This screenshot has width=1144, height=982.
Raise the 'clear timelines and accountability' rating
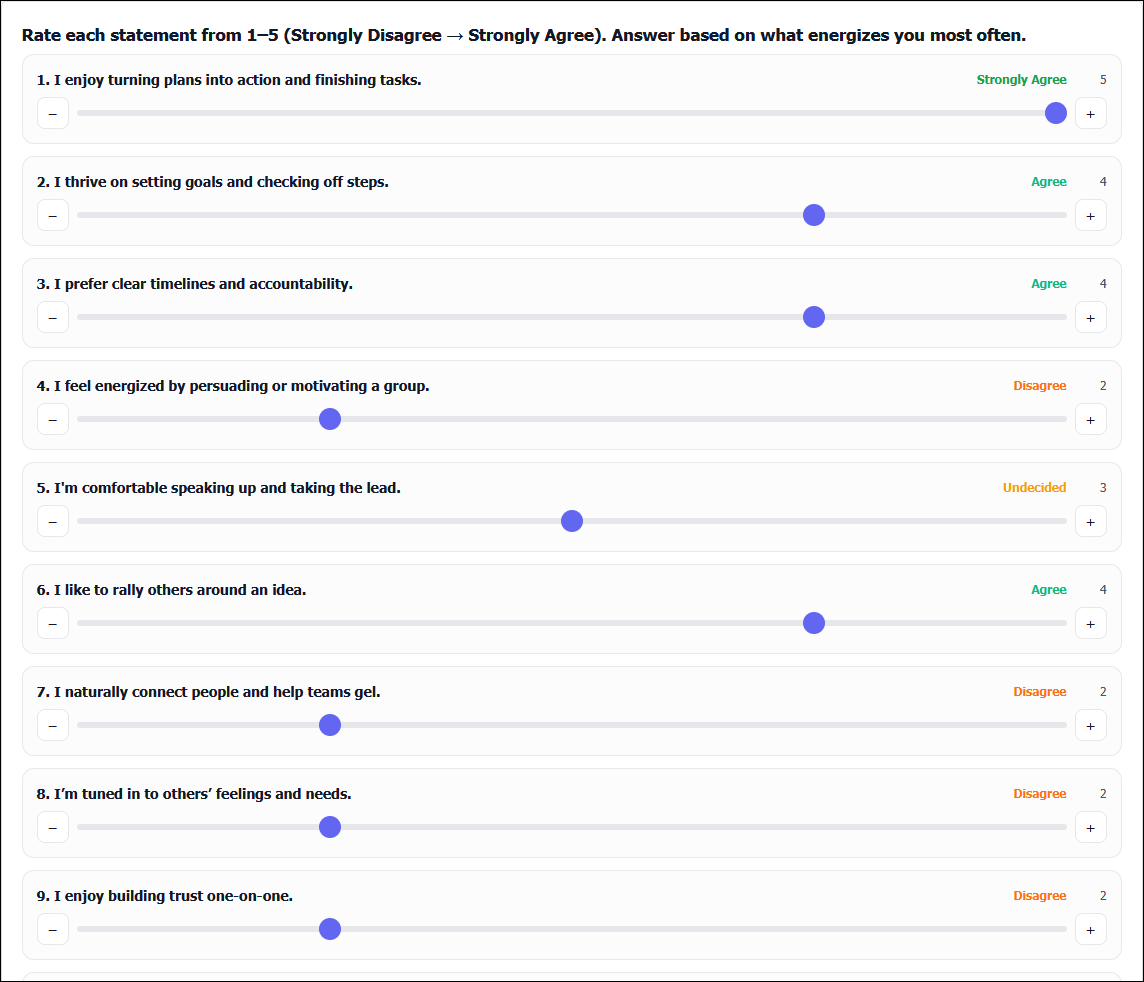pos(1090,318)
